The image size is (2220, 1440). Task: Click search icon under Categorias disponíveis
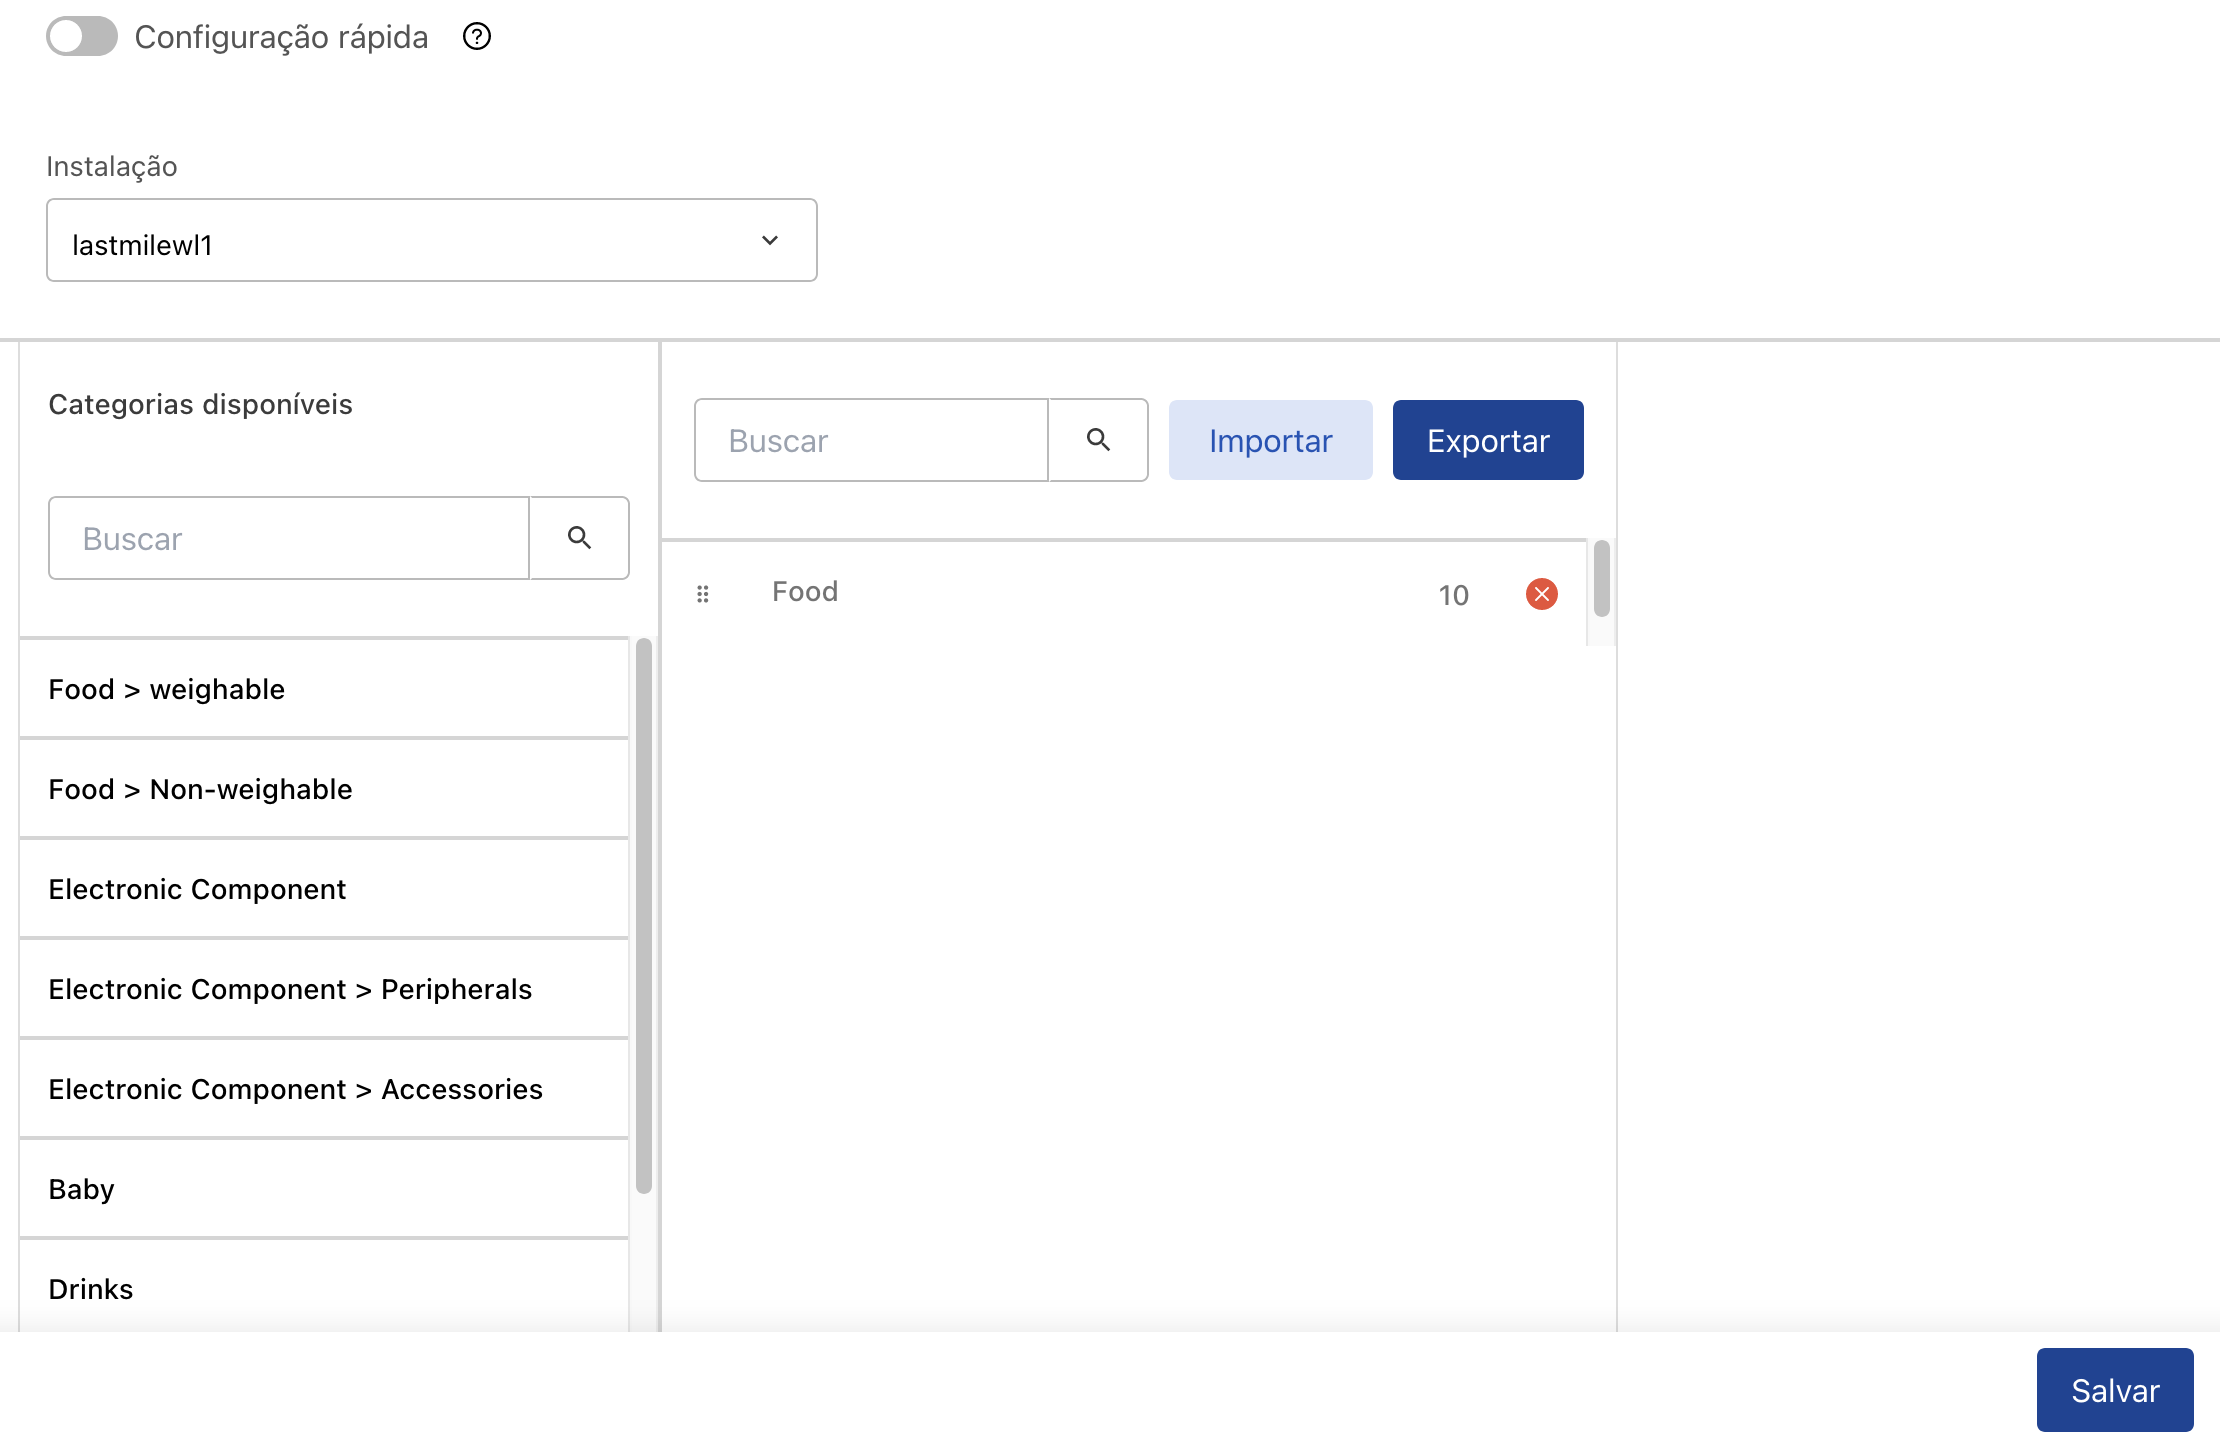tap(579, 538)
